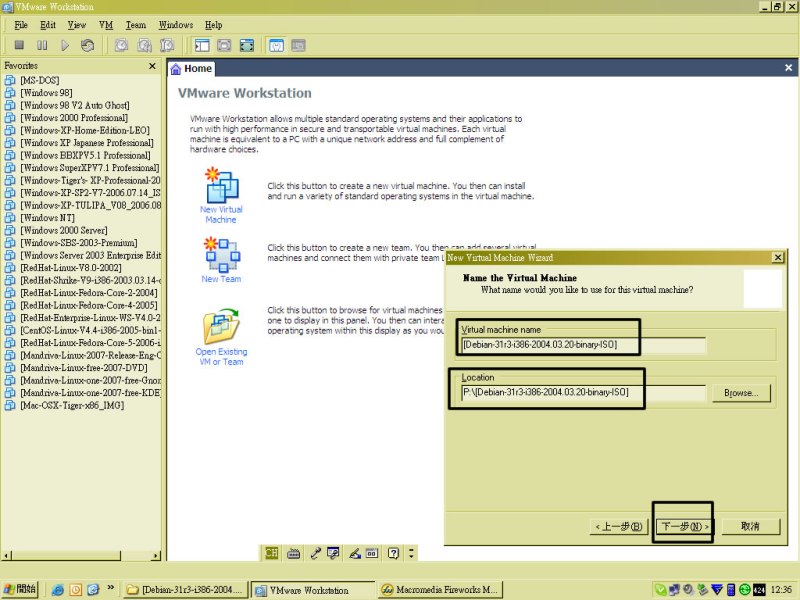Viewport: 800px width, 600px height.
Task: Open the Team menu
Action: [136, 25]
